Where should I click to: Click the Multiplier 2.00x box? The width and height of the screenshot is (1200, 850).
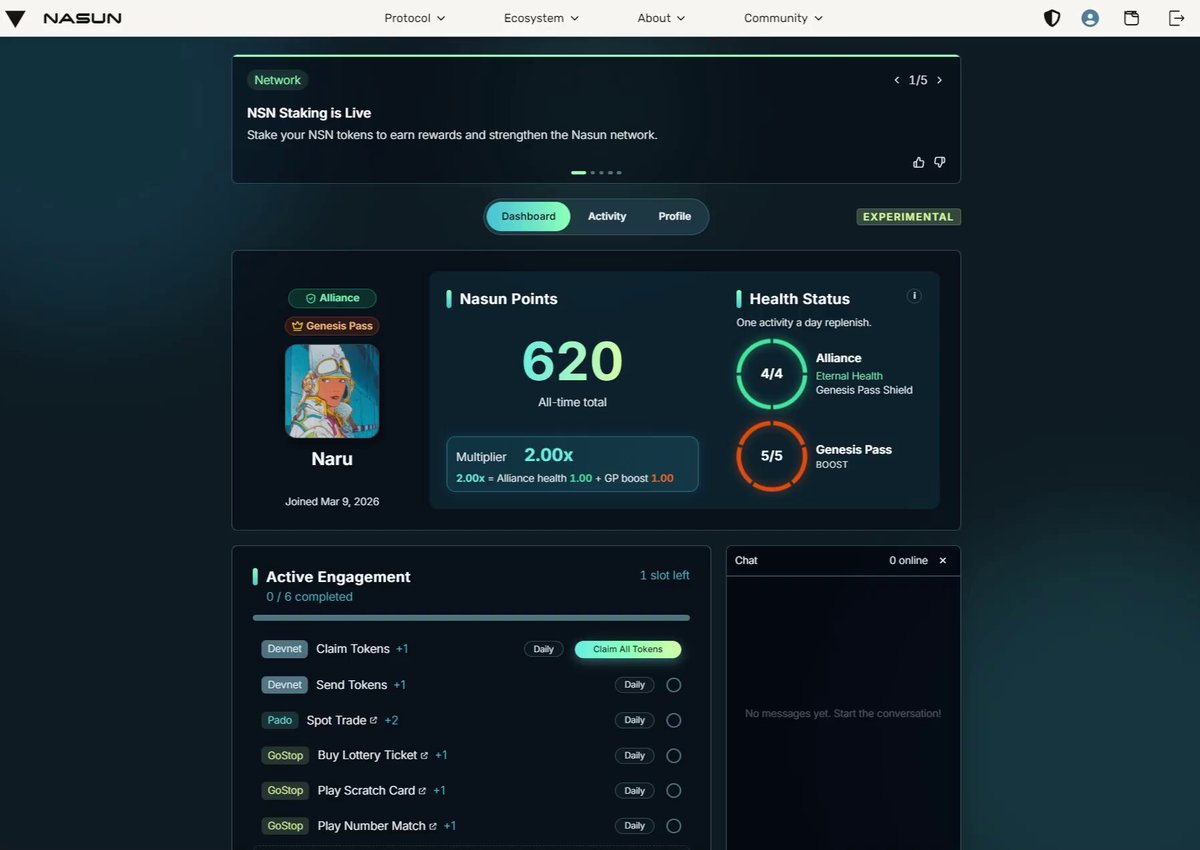[572, 464]
